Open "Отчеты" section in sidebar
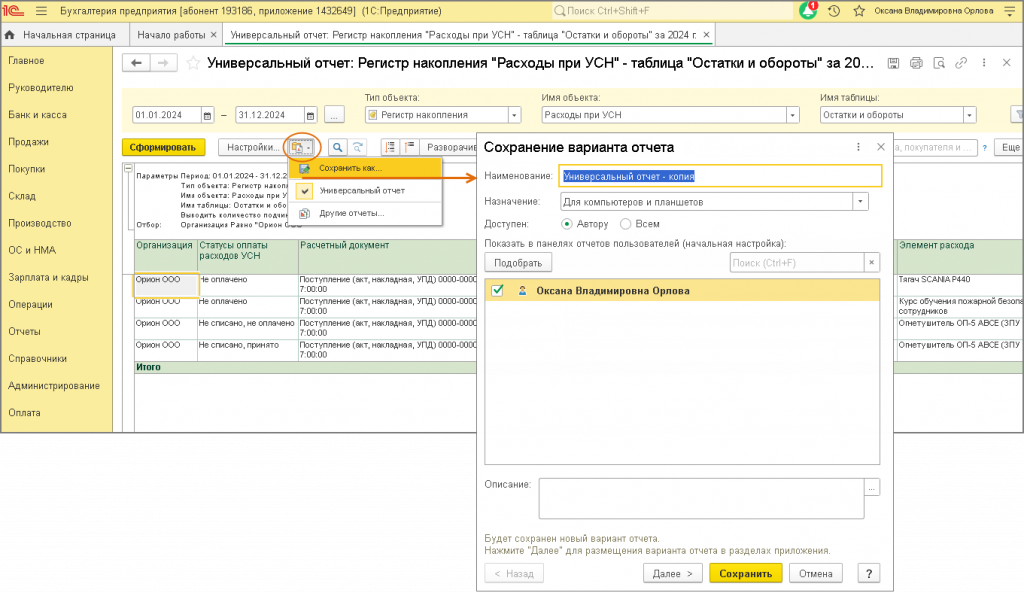1024x593 pixels. 25,332
